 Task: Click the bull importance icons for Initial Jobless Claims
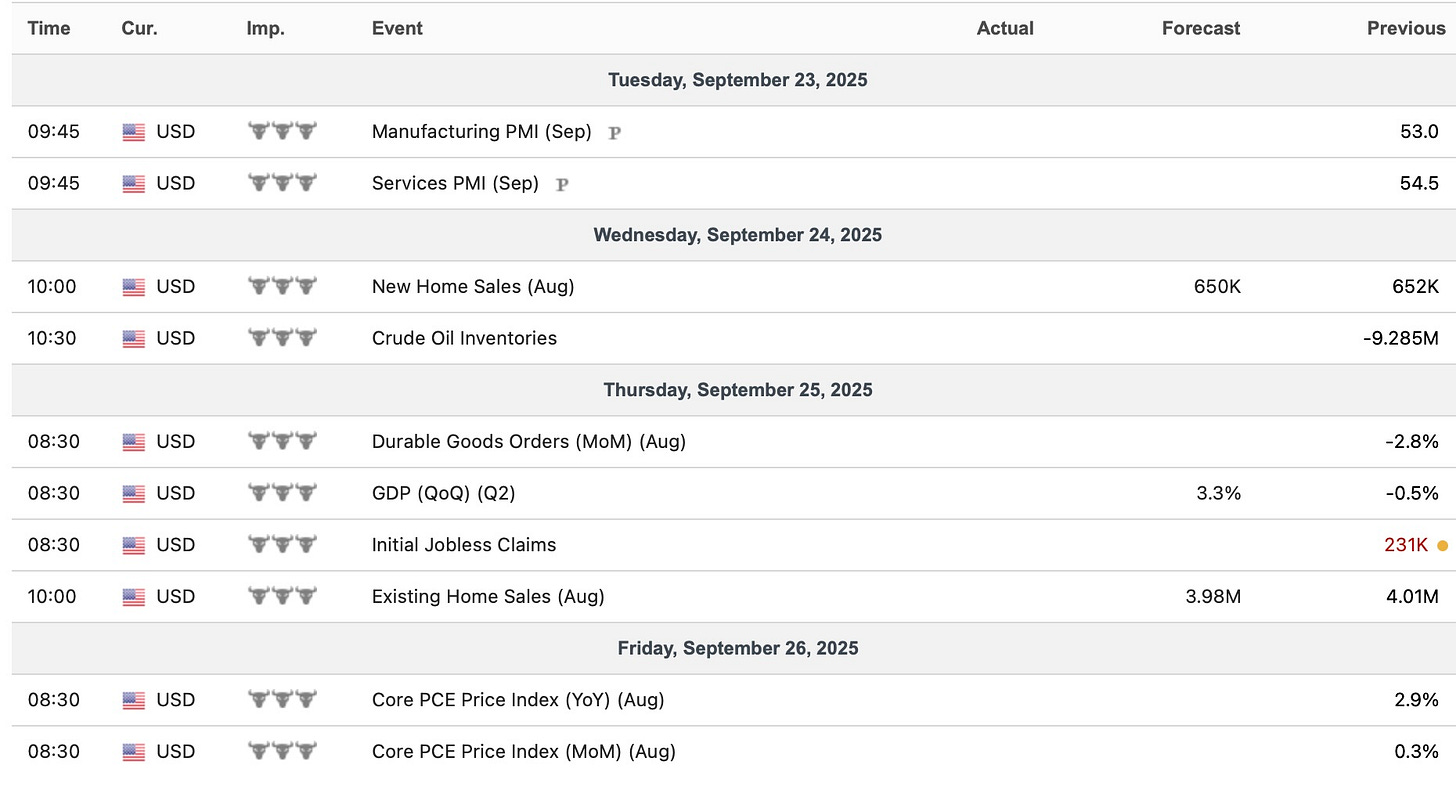[282, 545]
